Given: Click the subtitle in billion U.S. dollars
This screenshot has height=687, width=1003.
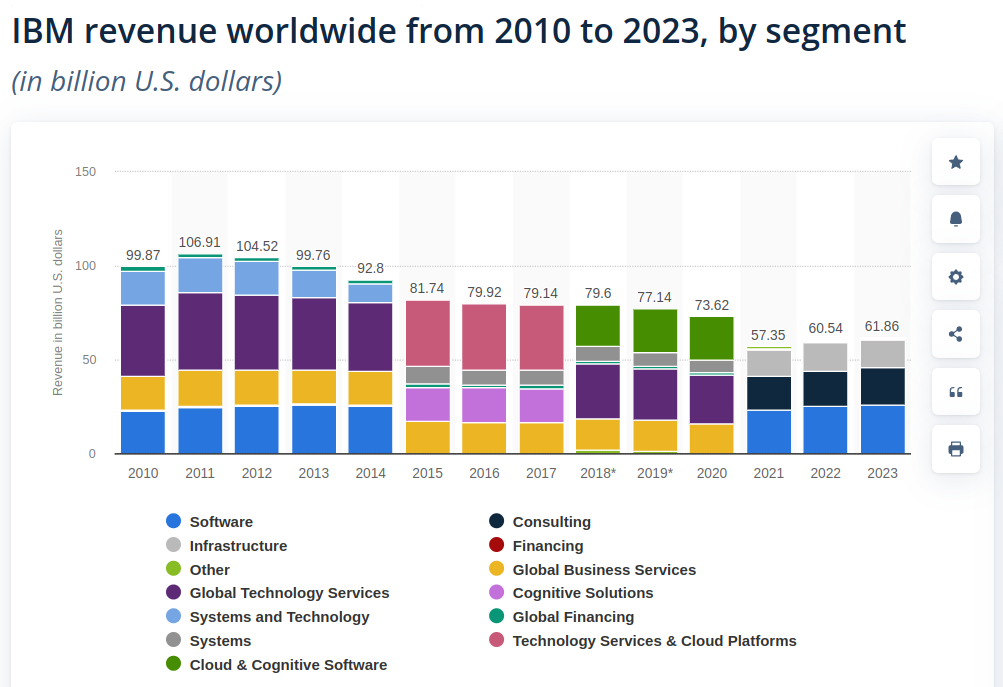Looking at the screenshot, I should point(146,81).
